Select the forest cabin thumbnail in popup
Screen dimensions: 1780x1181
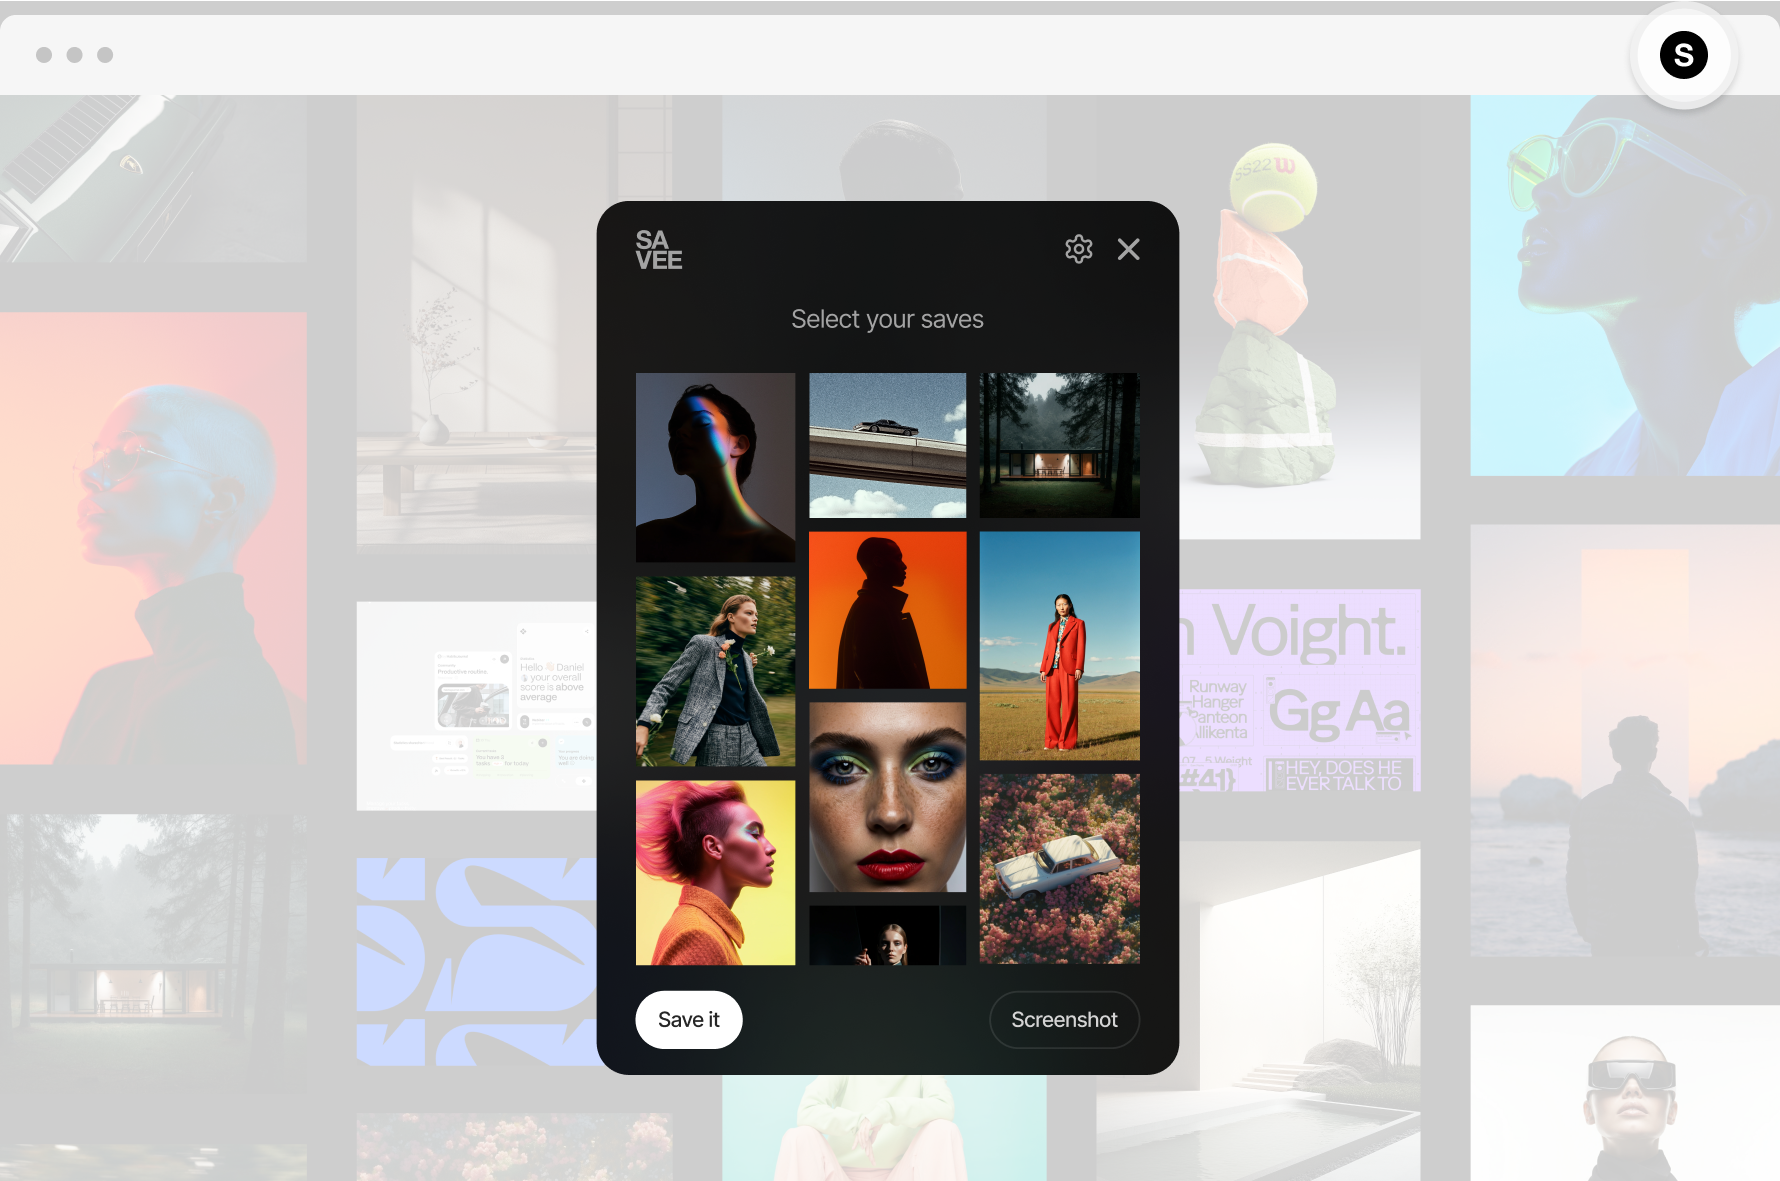(x=1059, y=445)
